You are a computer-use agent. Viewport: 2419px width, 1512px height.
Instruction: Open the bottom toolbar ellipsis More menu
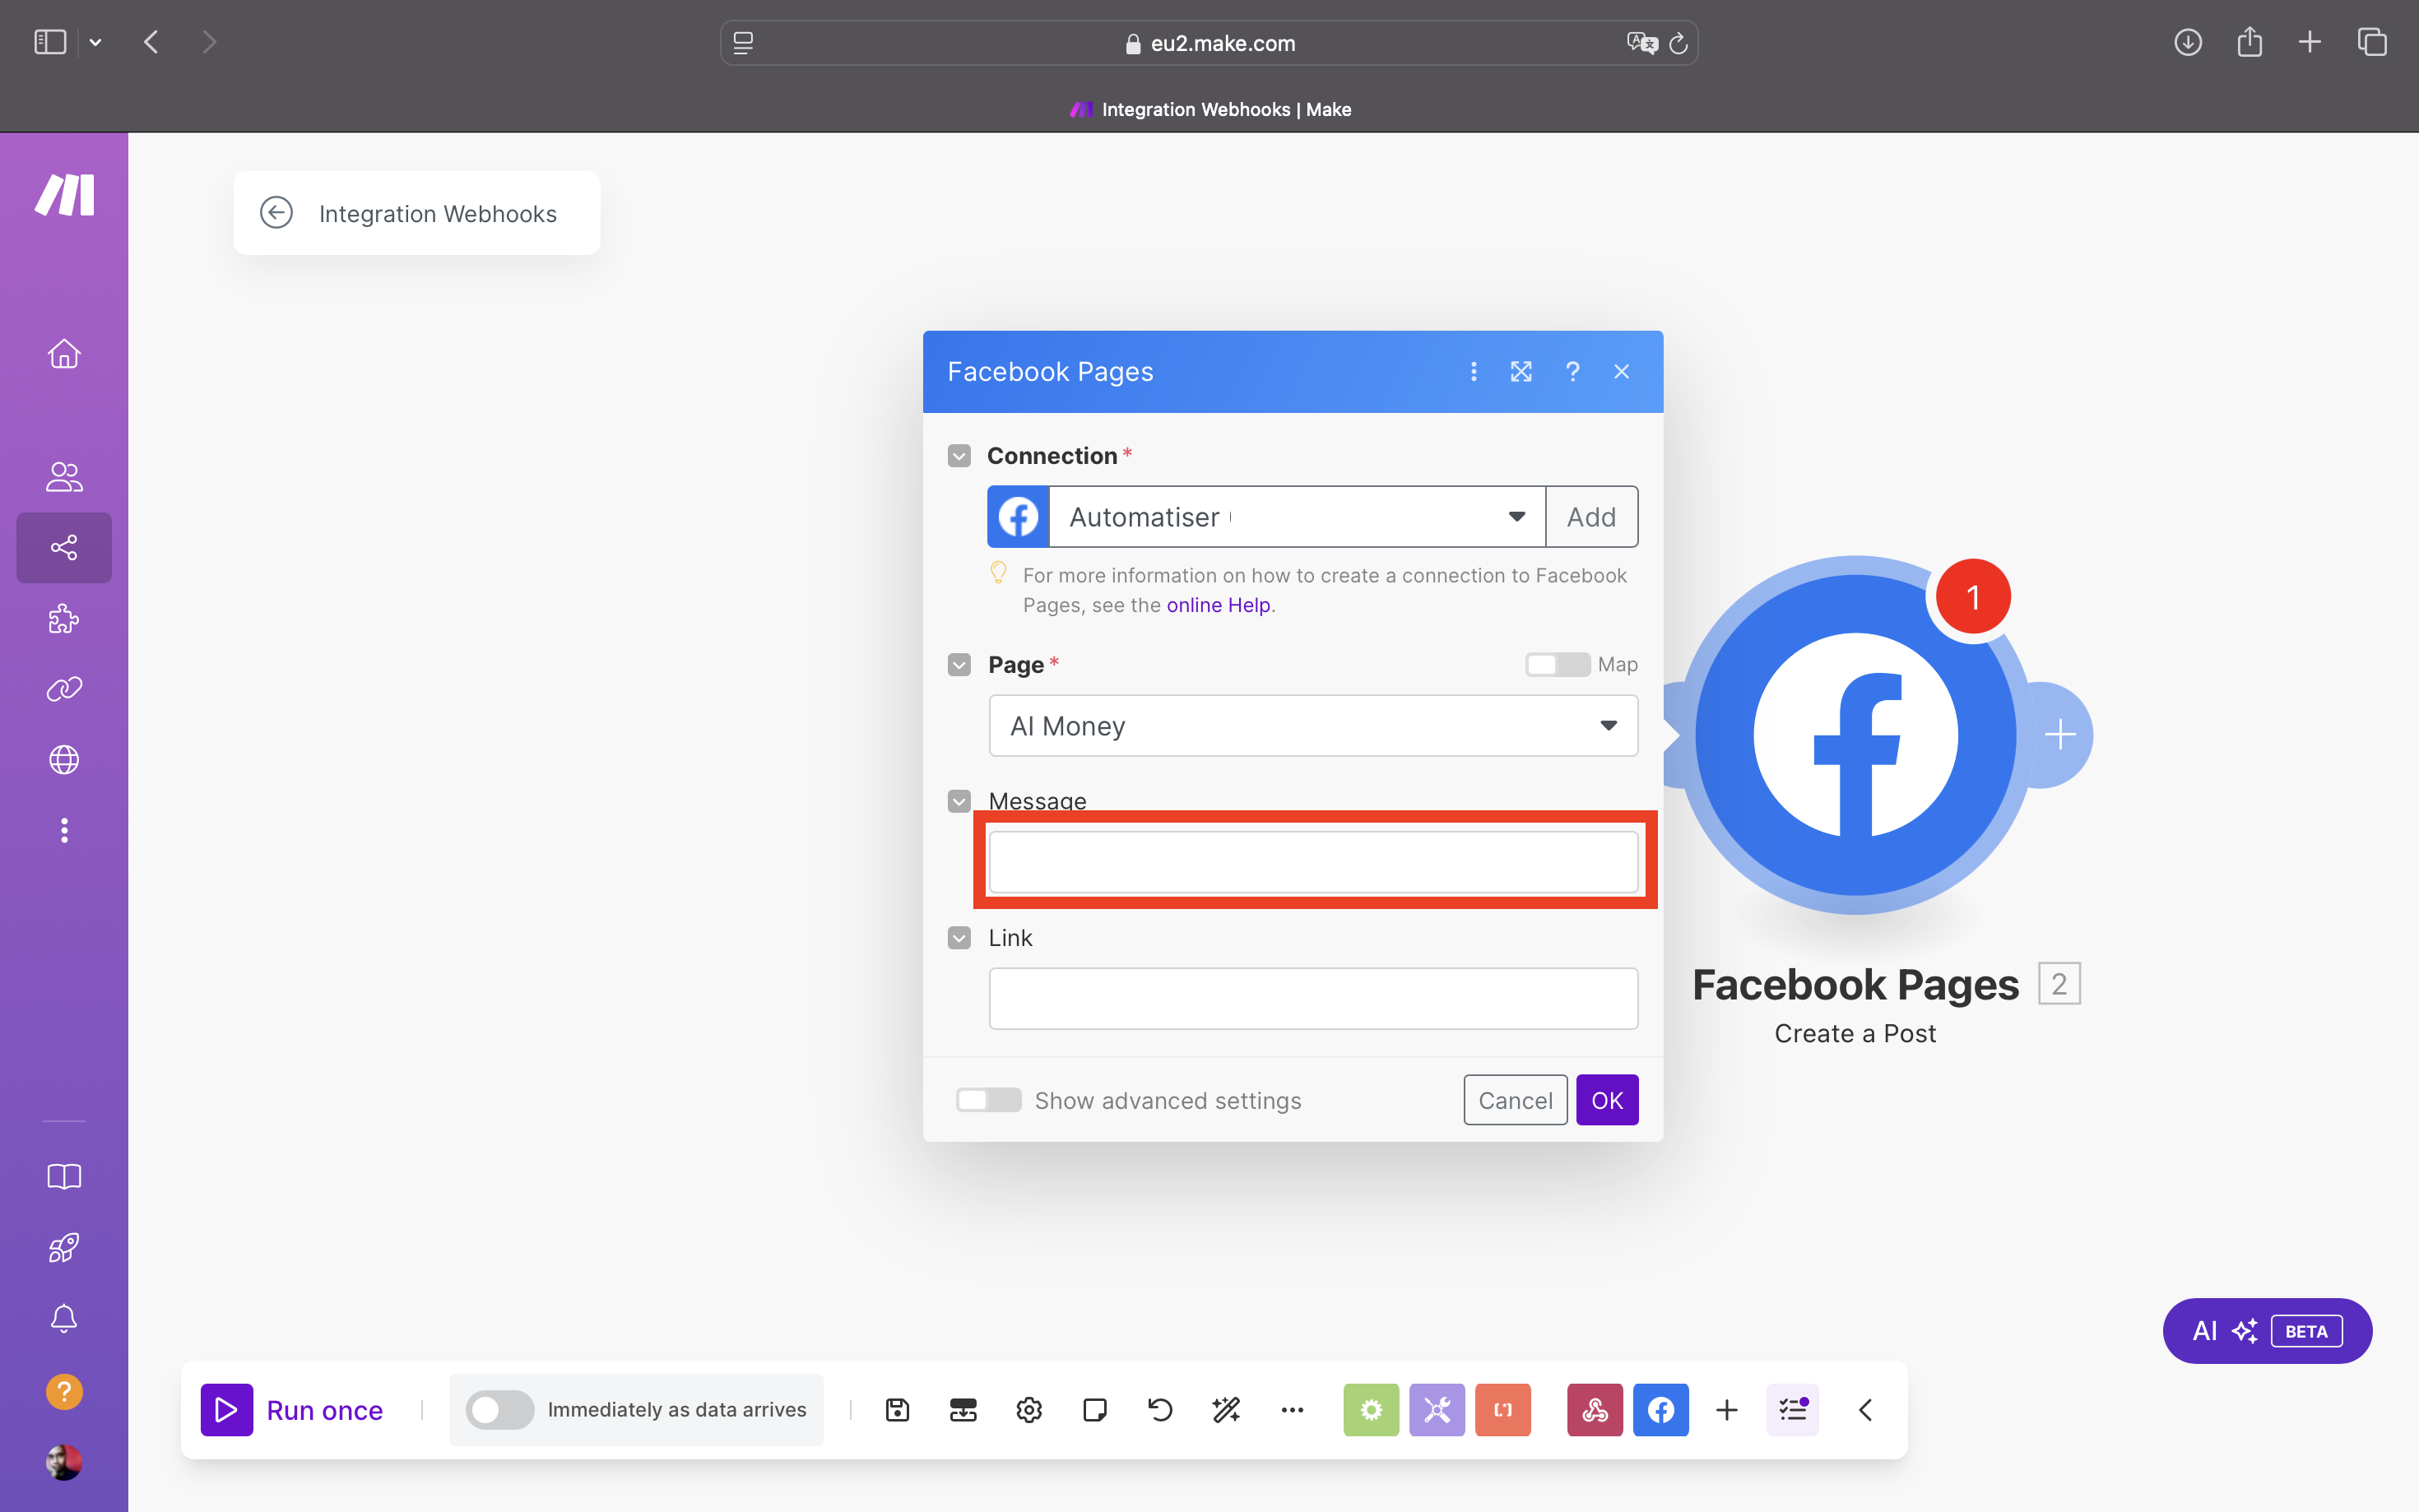point(1292,1410)
